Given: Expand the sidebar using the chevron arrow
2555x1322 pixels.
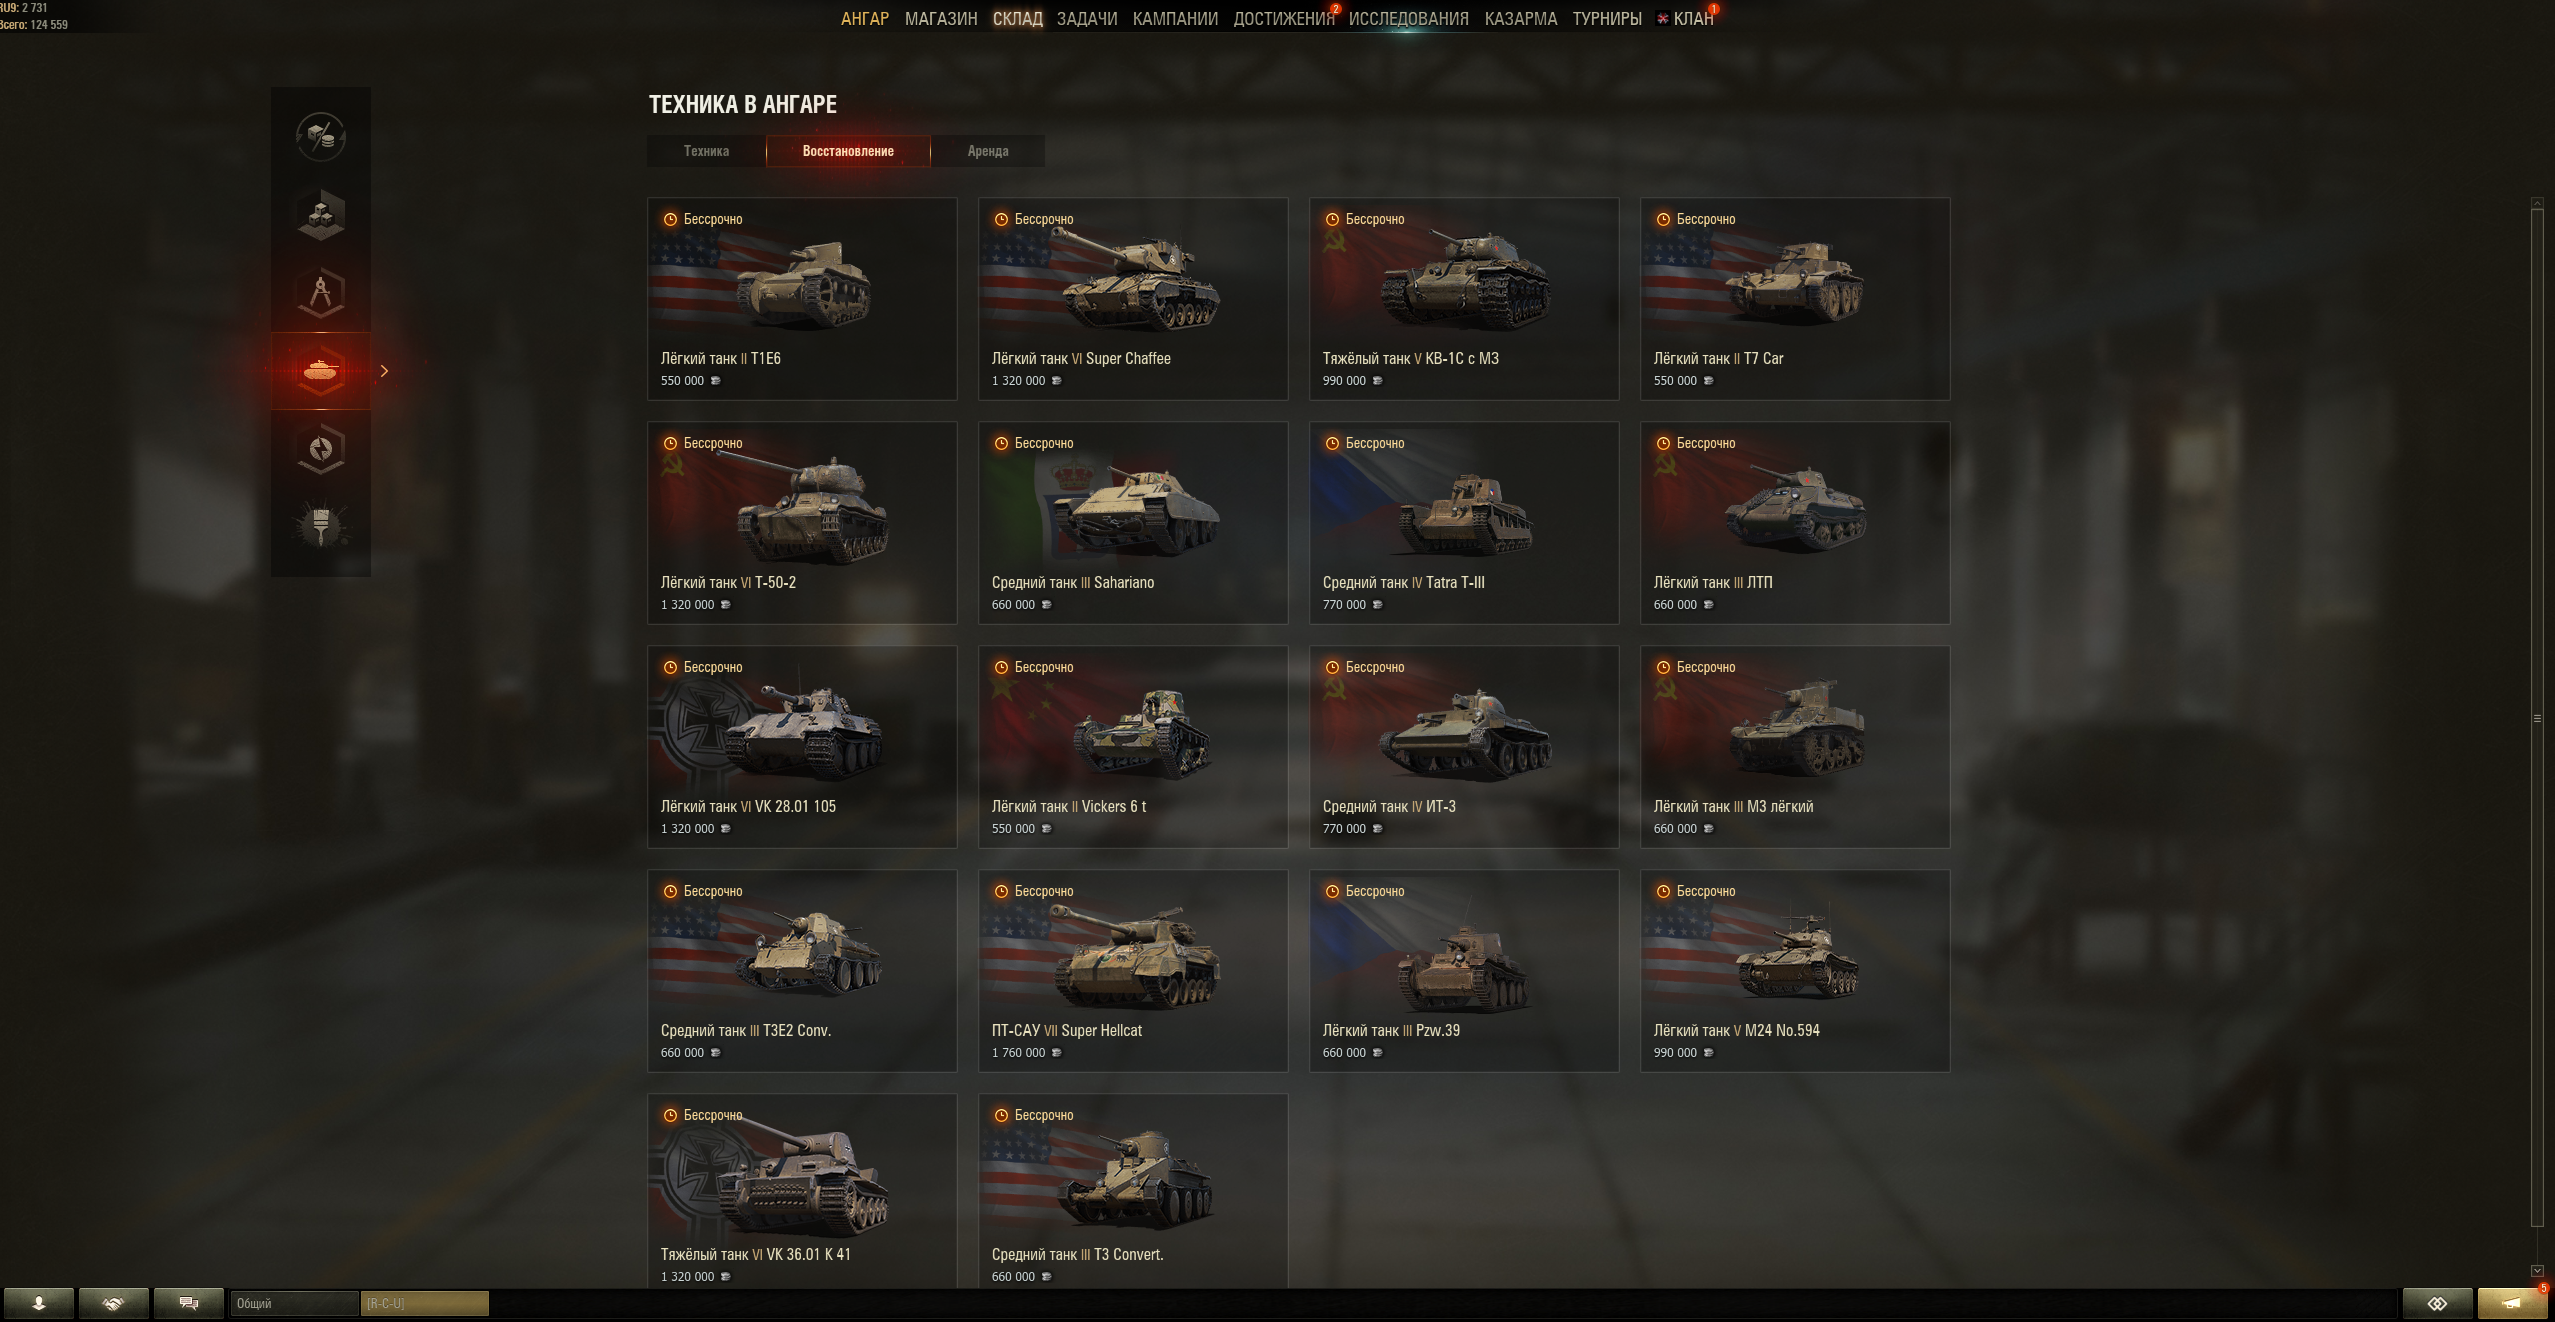Looking at the screenshot, I should [x=385, y=371].
